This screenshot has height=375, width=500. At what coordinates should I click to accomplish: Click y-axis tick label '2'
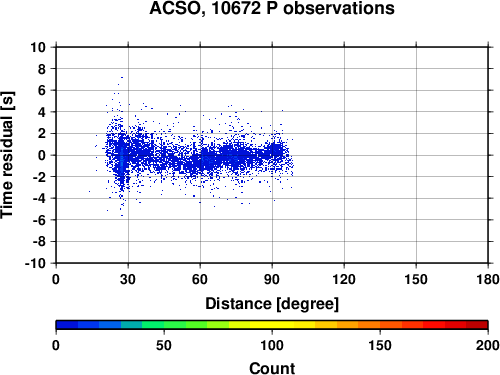coord(42,134)
